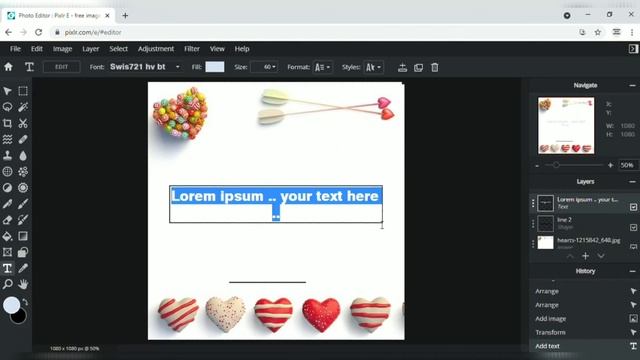Collapse the Layers panel

[x=632, y=182]
